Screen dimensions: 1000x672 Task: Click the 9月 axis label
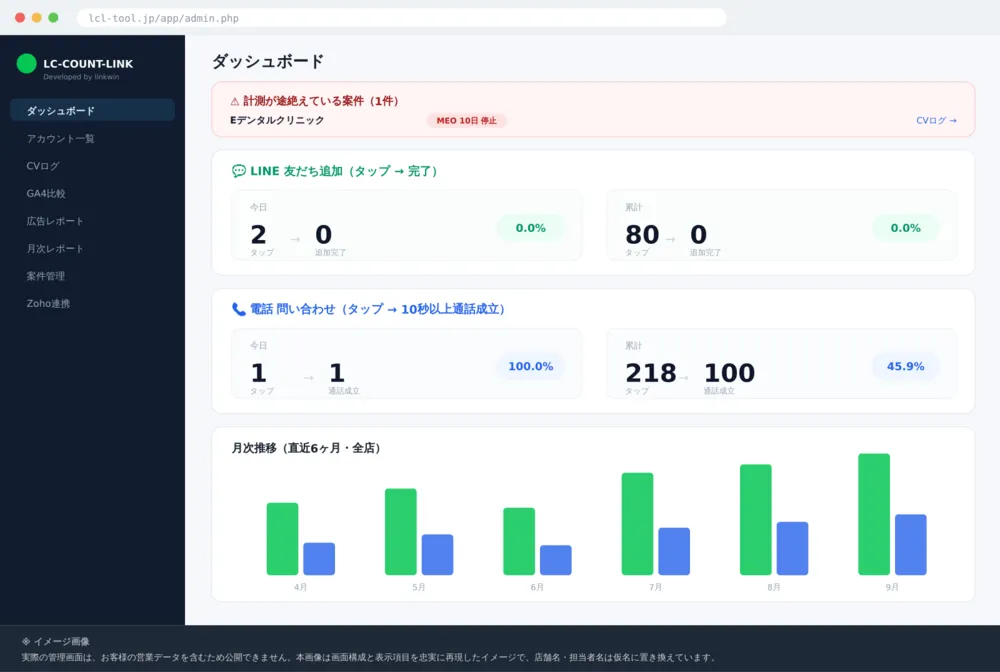pos(892,587)
